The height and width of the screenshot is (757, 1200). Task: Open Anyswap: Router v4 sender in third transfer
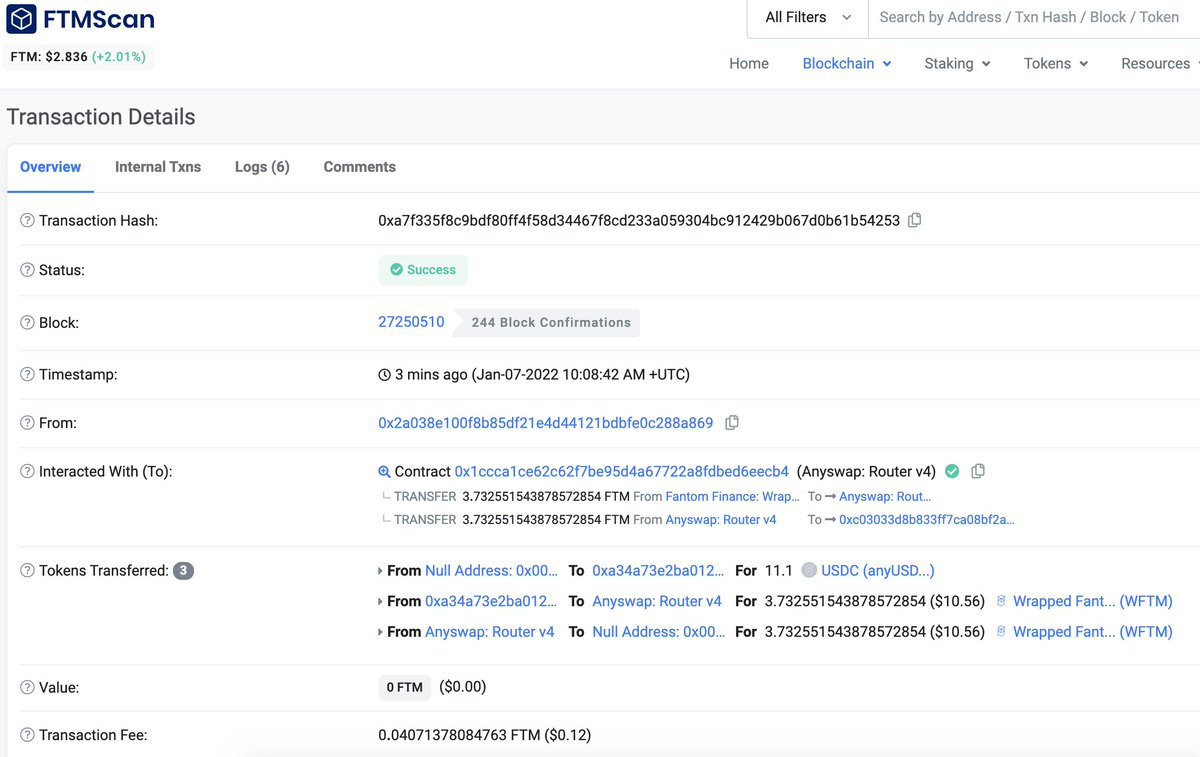coord(490,632)
